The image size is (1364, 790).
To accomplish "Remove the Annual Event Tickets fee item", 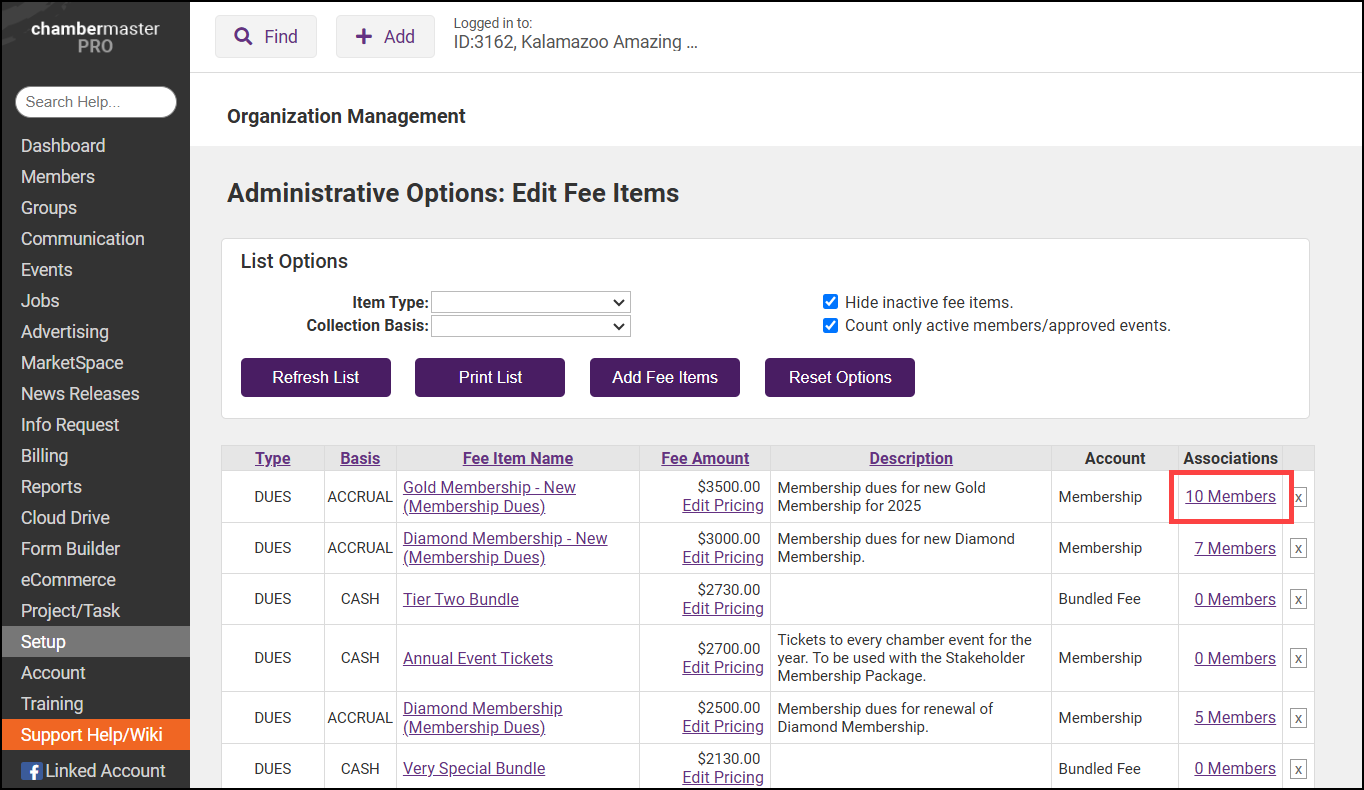I will tap(1298, 658).
